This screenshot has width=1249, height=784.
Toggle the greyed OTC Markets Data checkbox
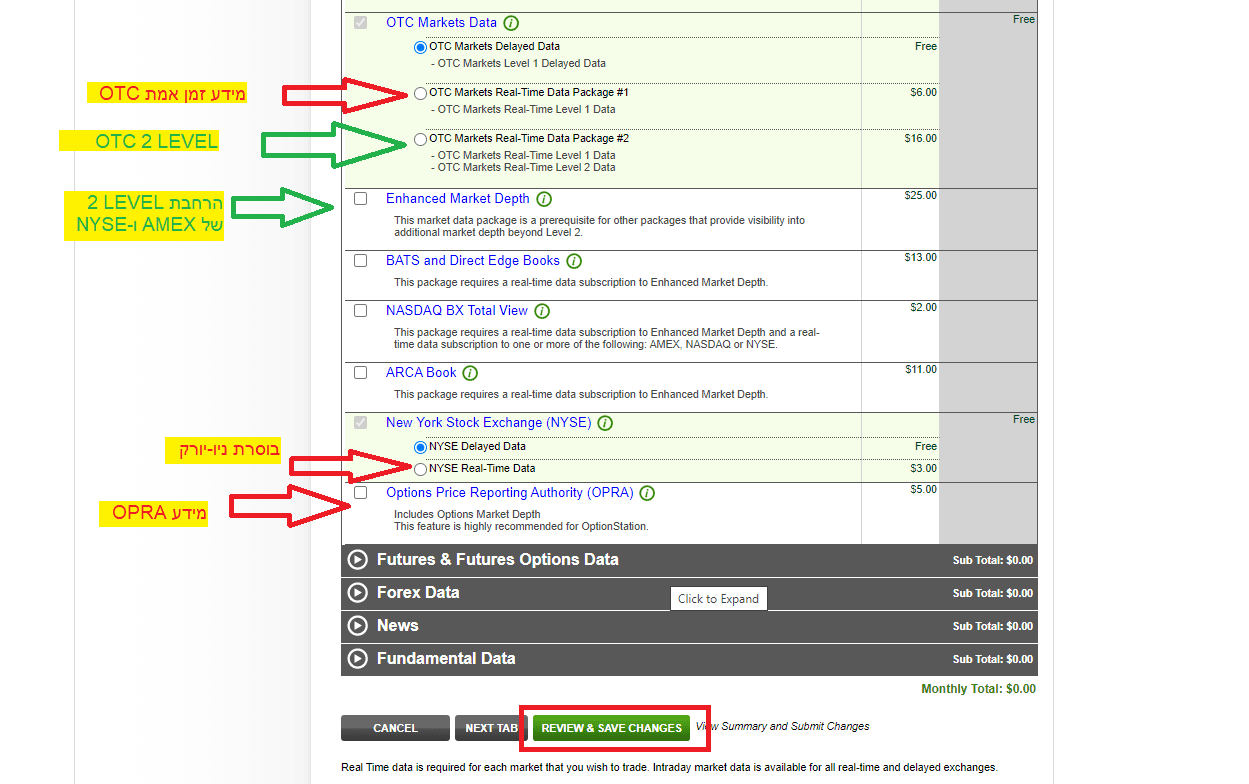pyautogui.click(x=361, y=23)
